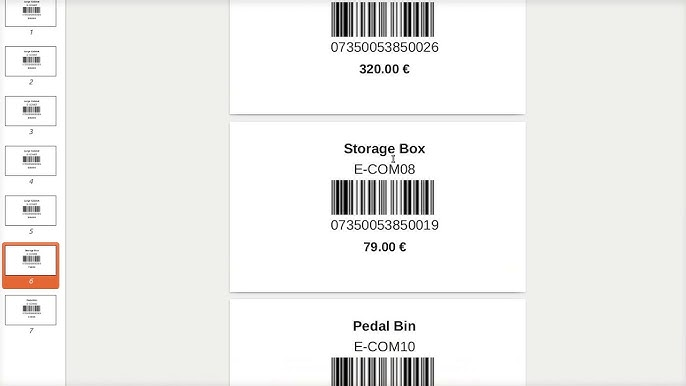686x386 pixels.
Task: Click the Storage Box title text
Action: point(384,149)
